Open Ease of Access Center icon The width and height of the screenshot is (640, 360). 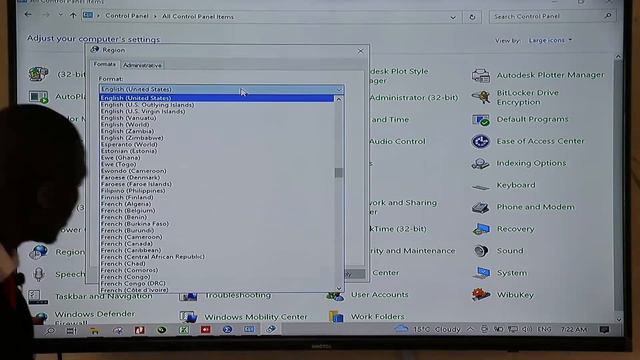coord(480,141)
